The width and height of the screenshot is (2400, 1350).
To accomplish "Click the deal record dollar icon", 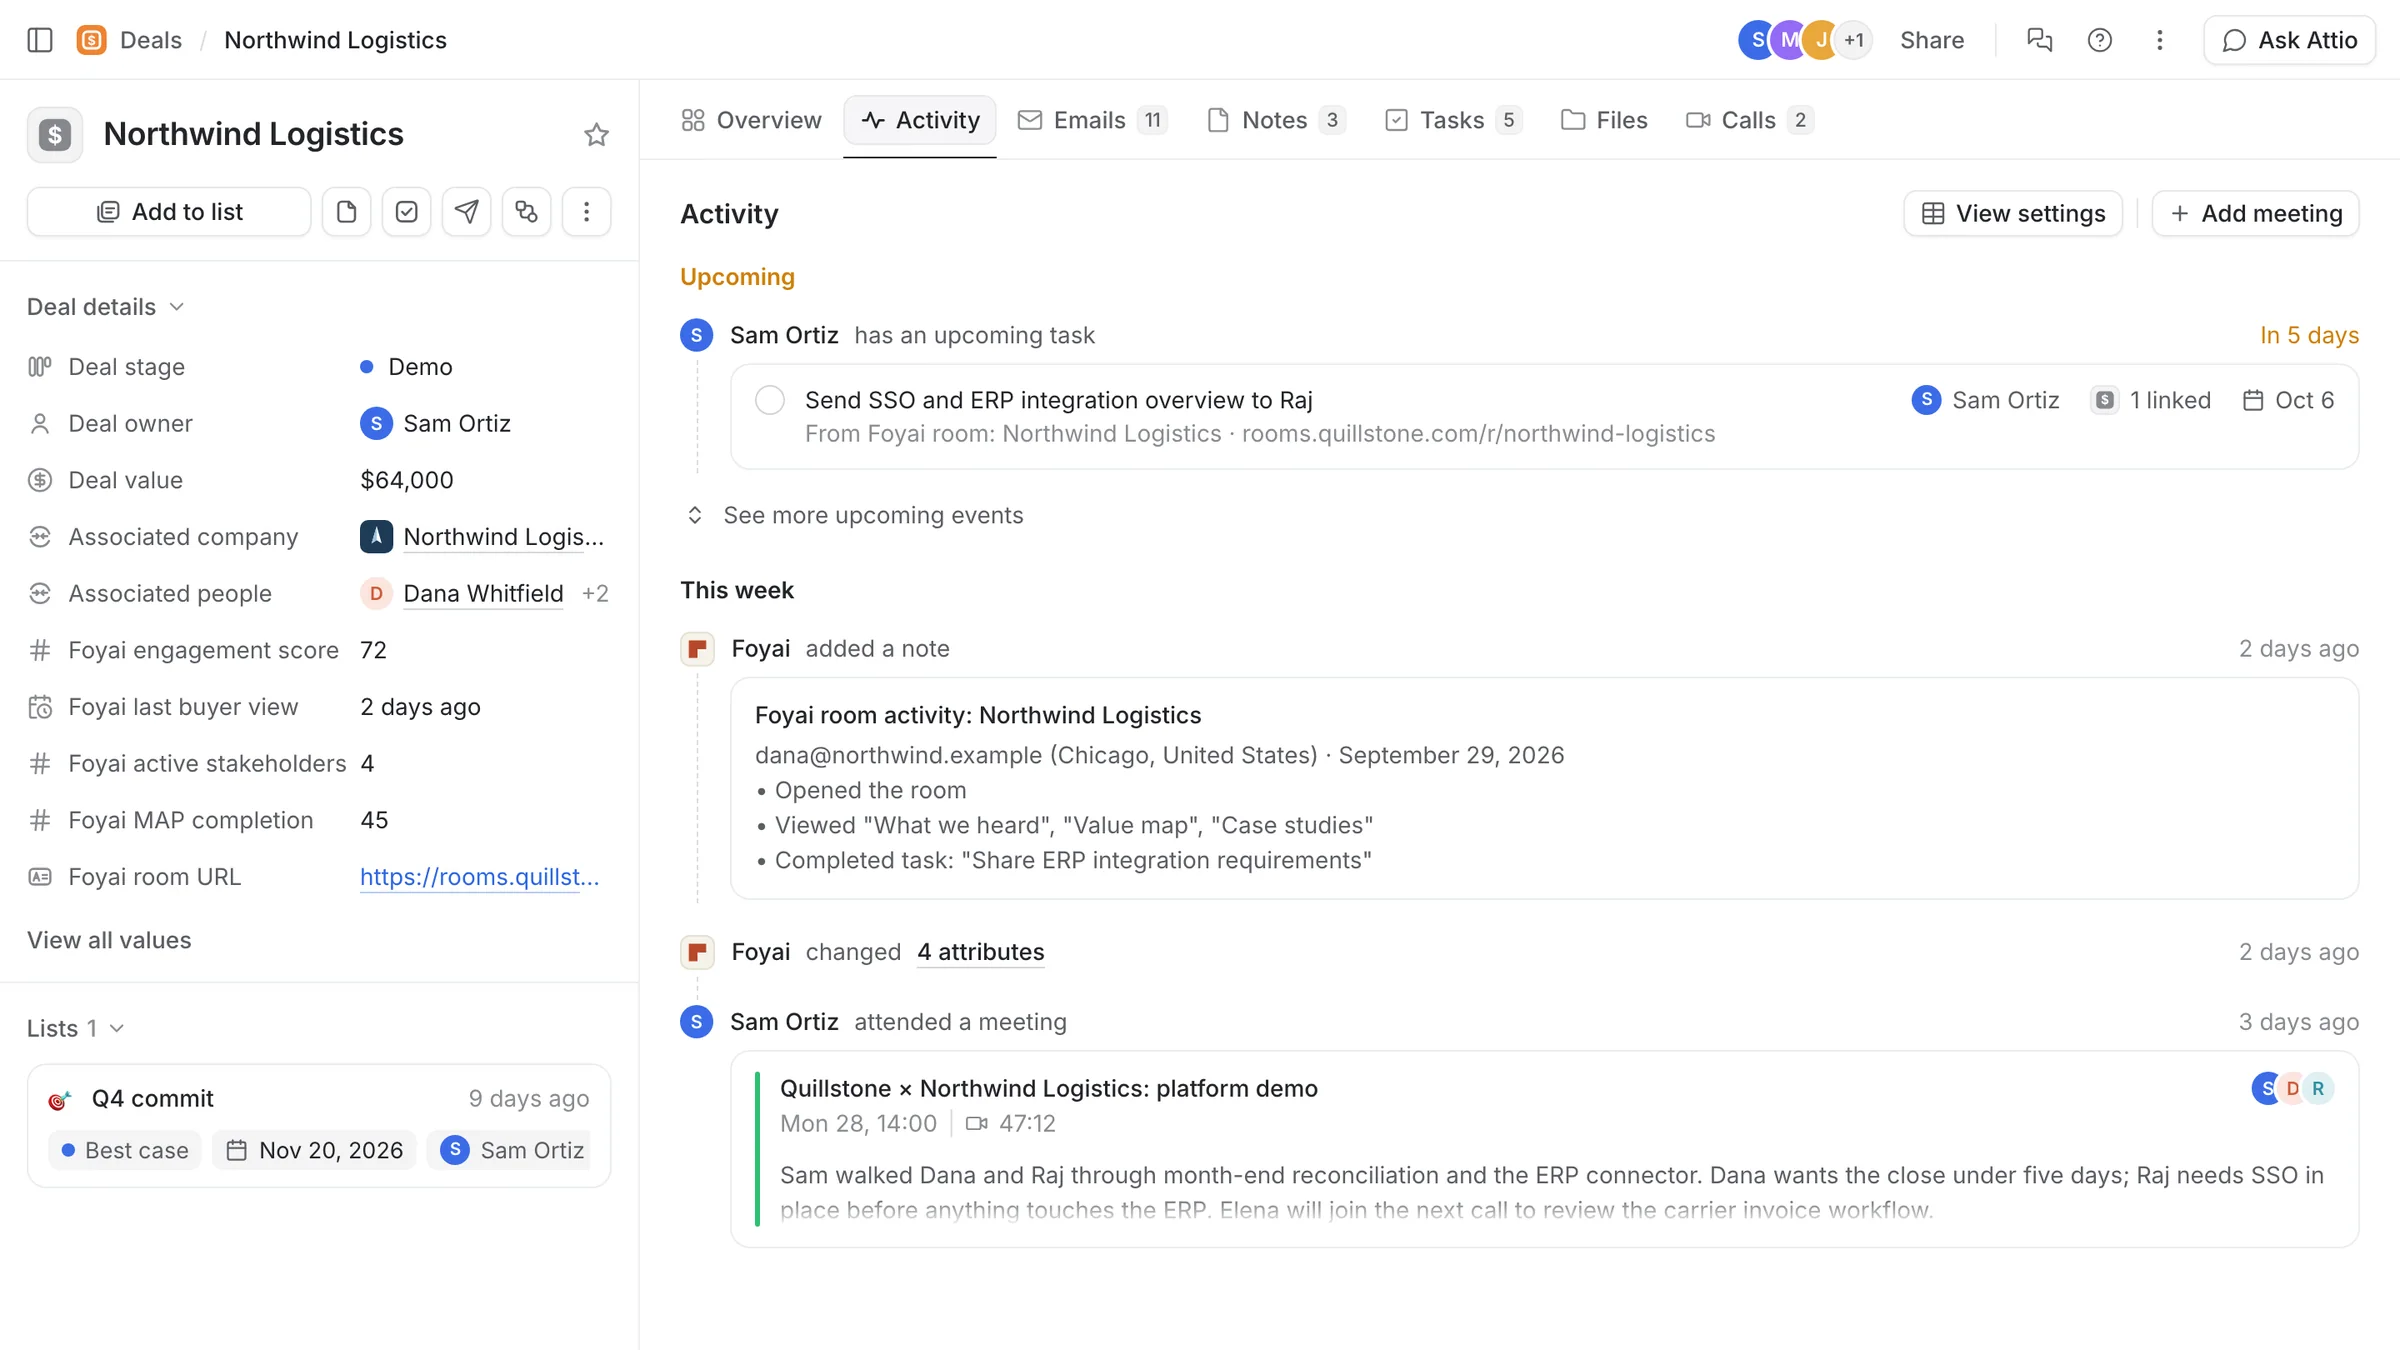I will pos(55,135).
